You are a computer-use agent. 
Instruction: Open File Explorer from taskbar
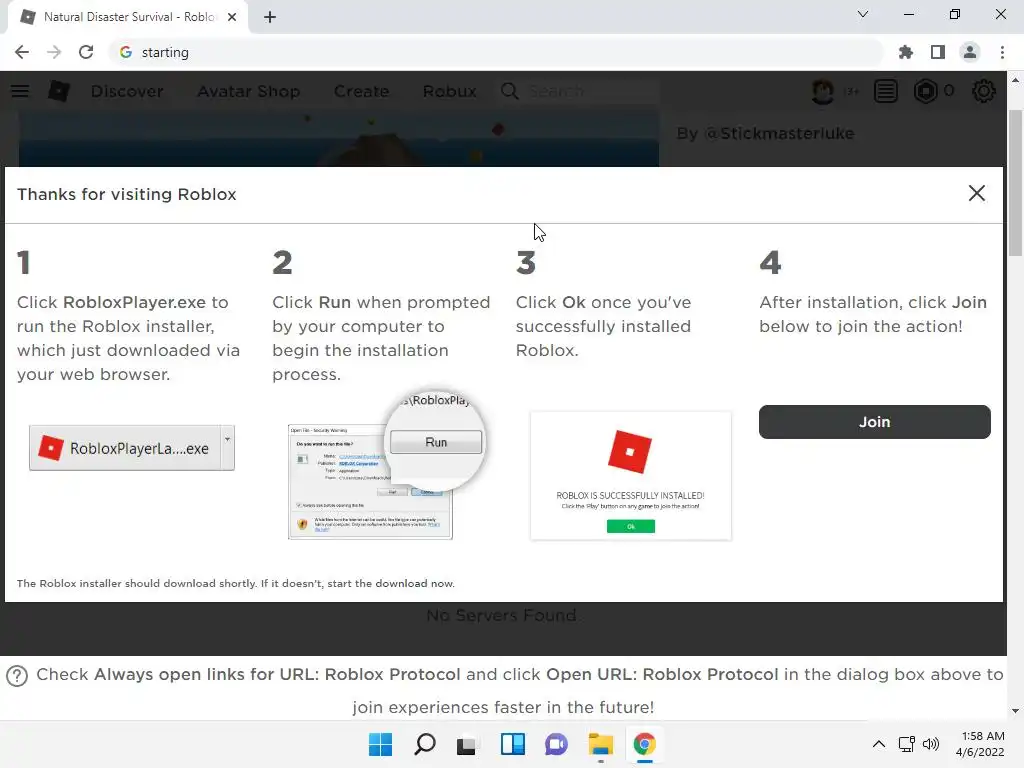click(x=600, y=744)
